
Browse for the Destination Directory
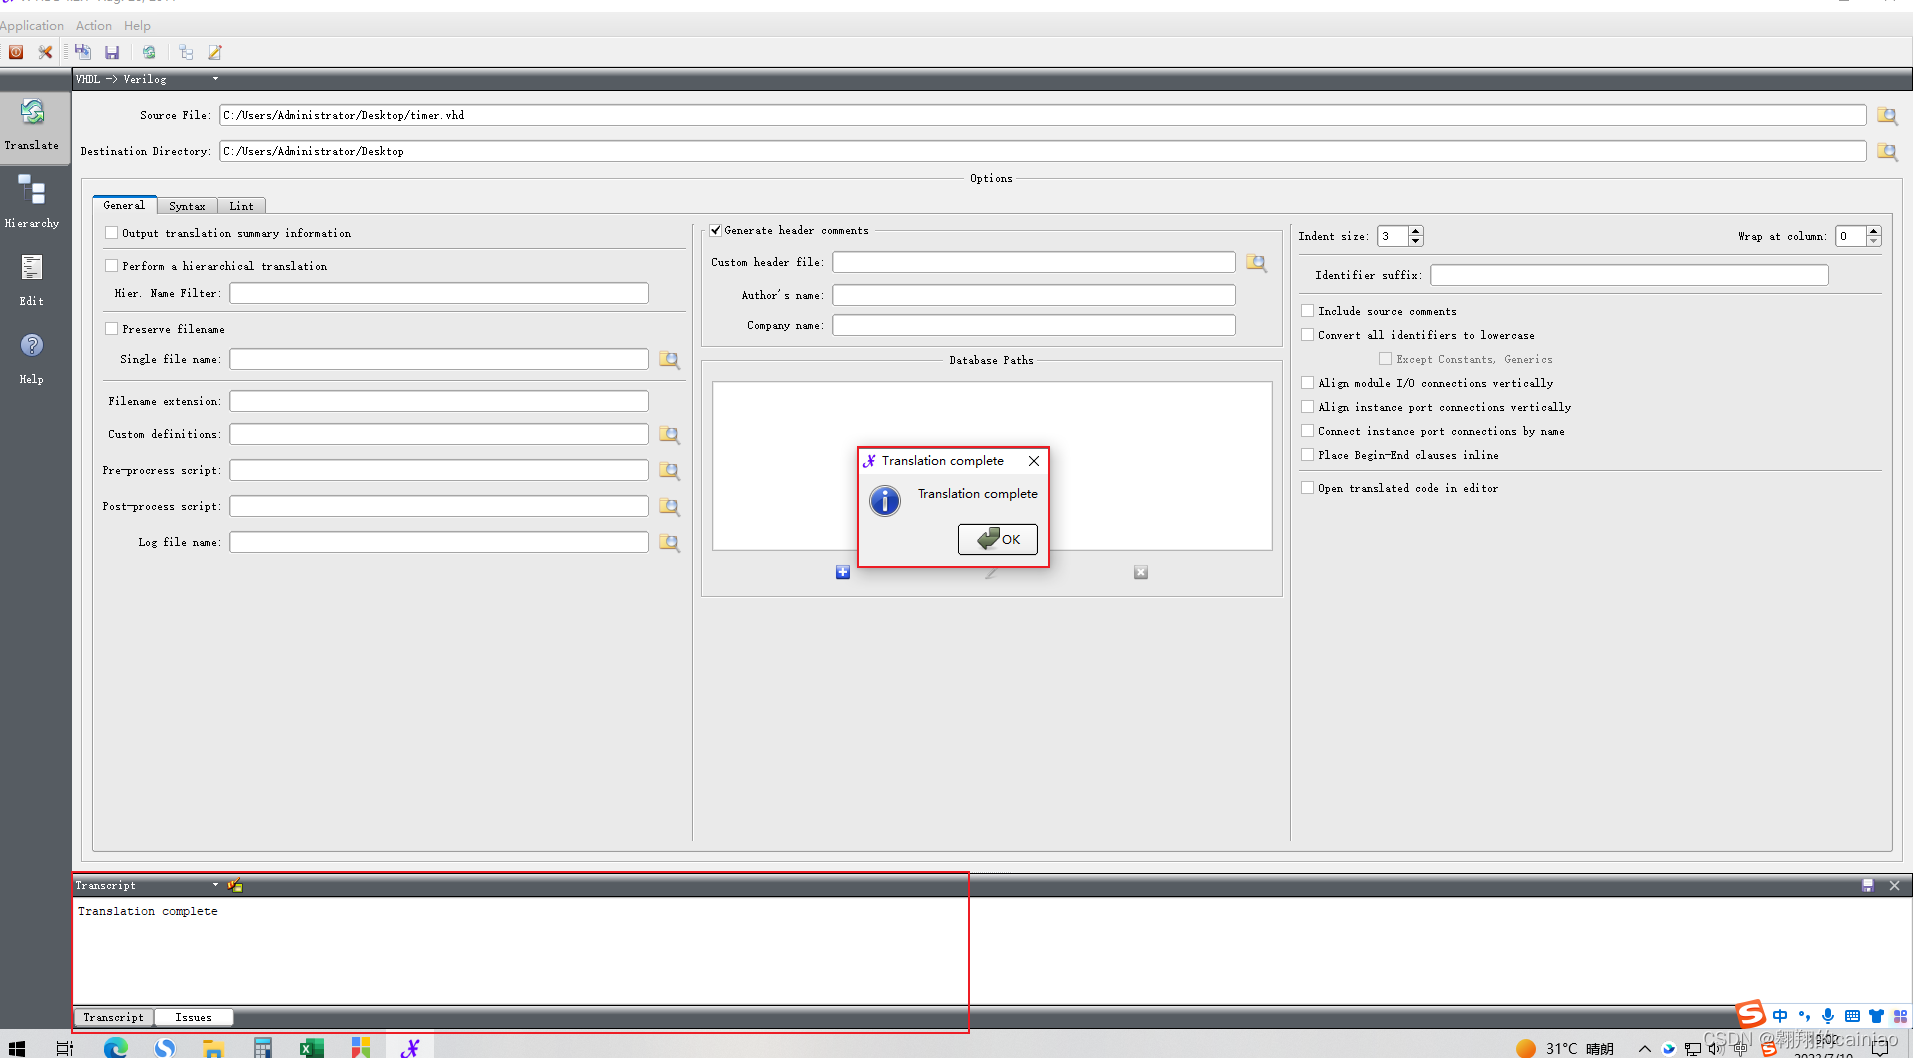point(1887,152)
